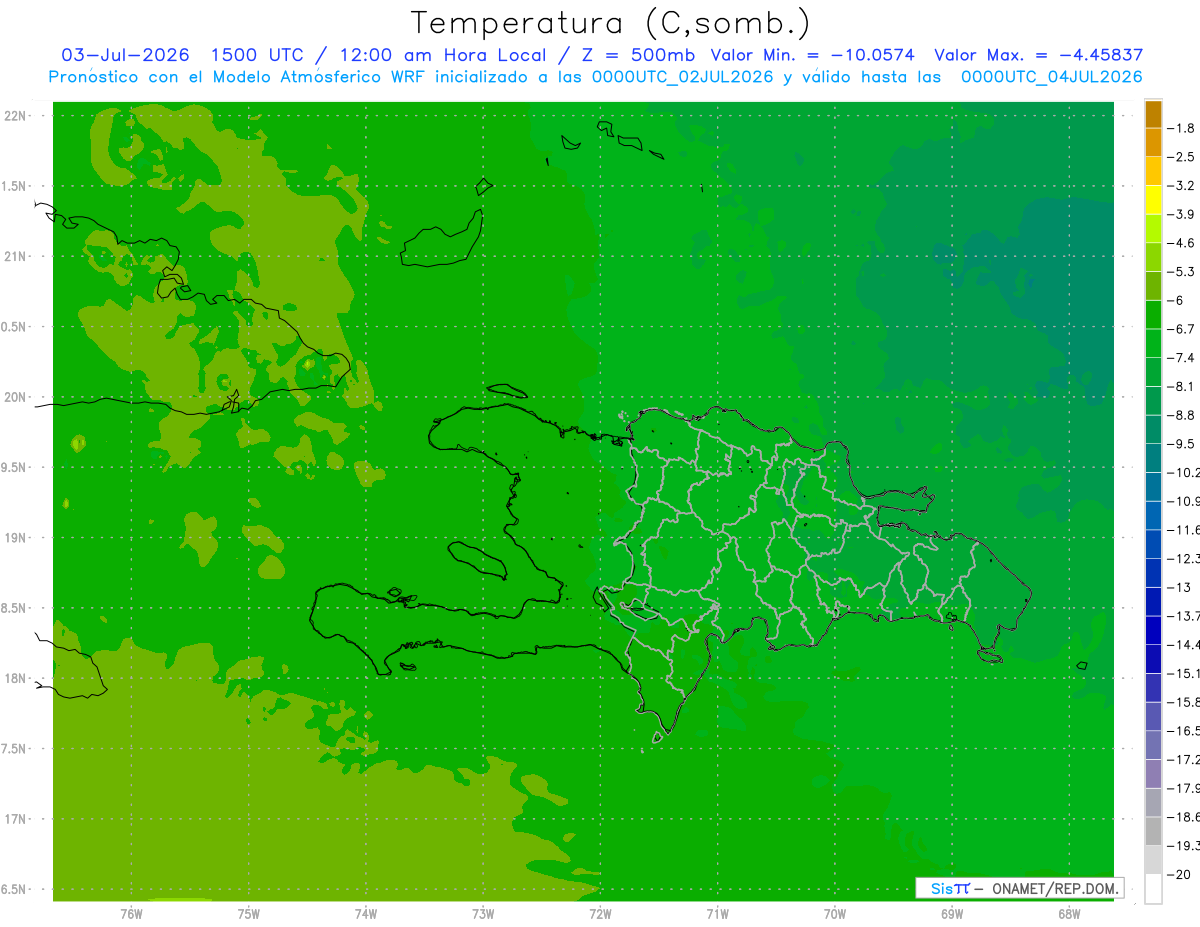This screenshot has width=1200, height=927.
Task: Click the "-14.4" color bar value
Action: pyautogui.click(x=1185, y=645)
